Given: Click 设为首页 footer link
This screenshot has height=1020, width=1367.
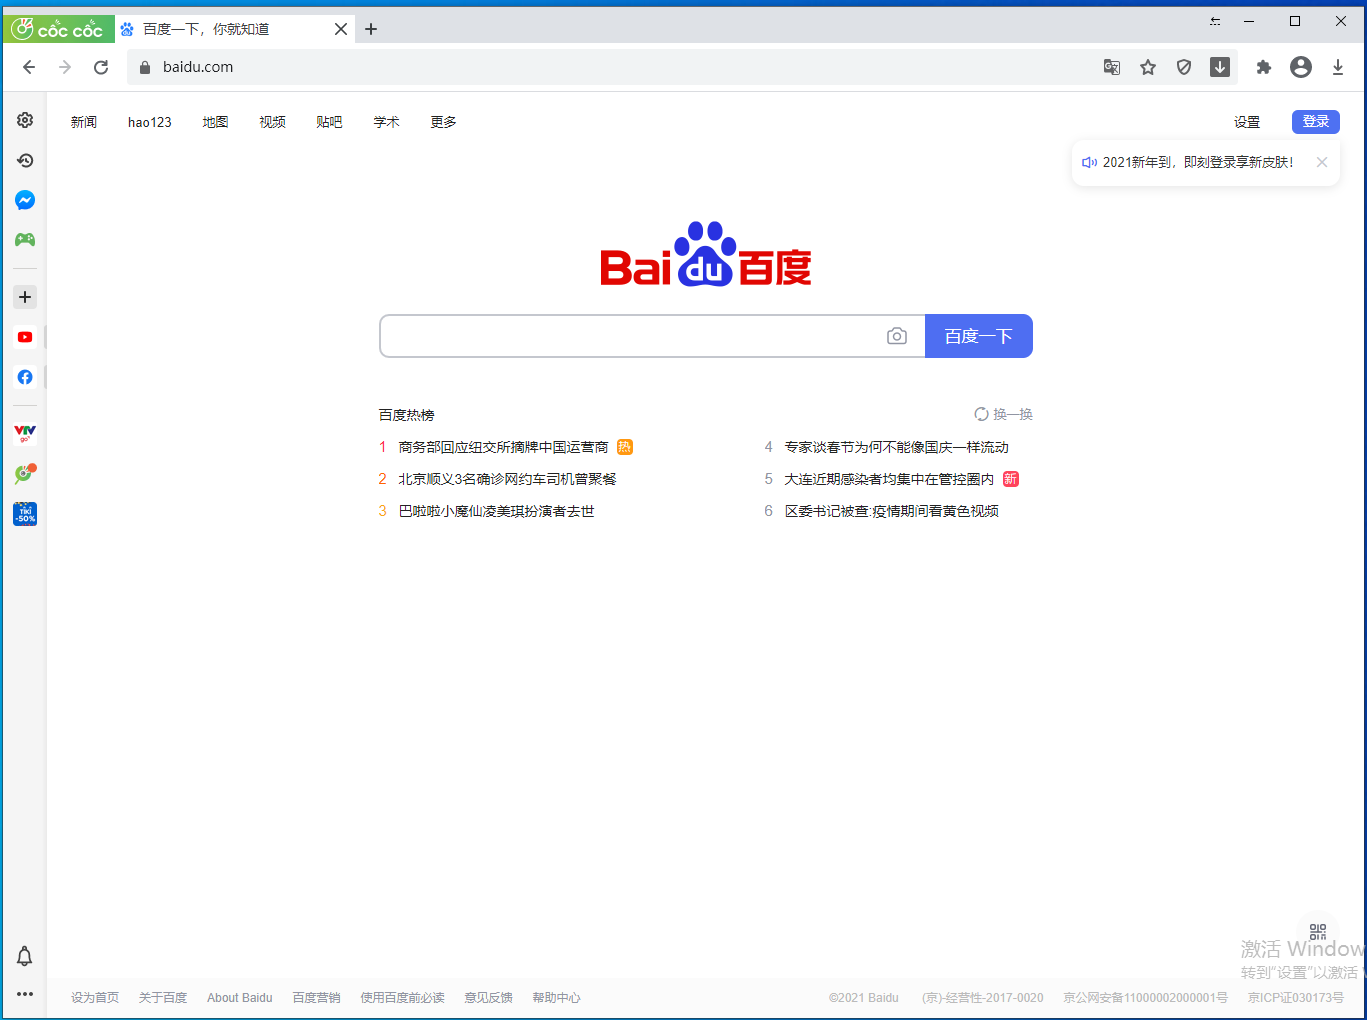Looking at the screenshot, I should 95,998.
